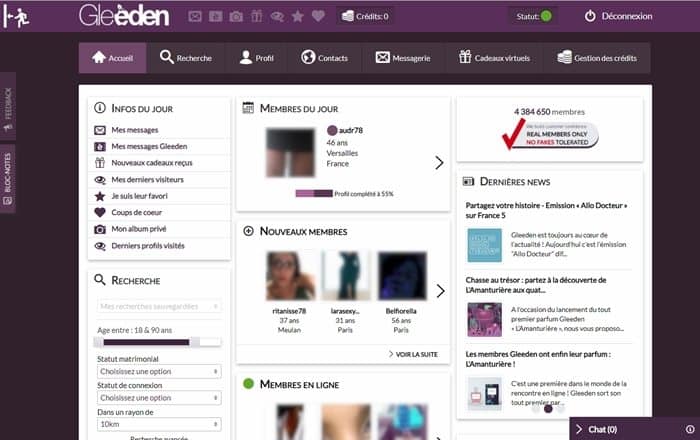The image size is (700, 440).
Task: Show next Membres du jour member
Action: (439, 162)
